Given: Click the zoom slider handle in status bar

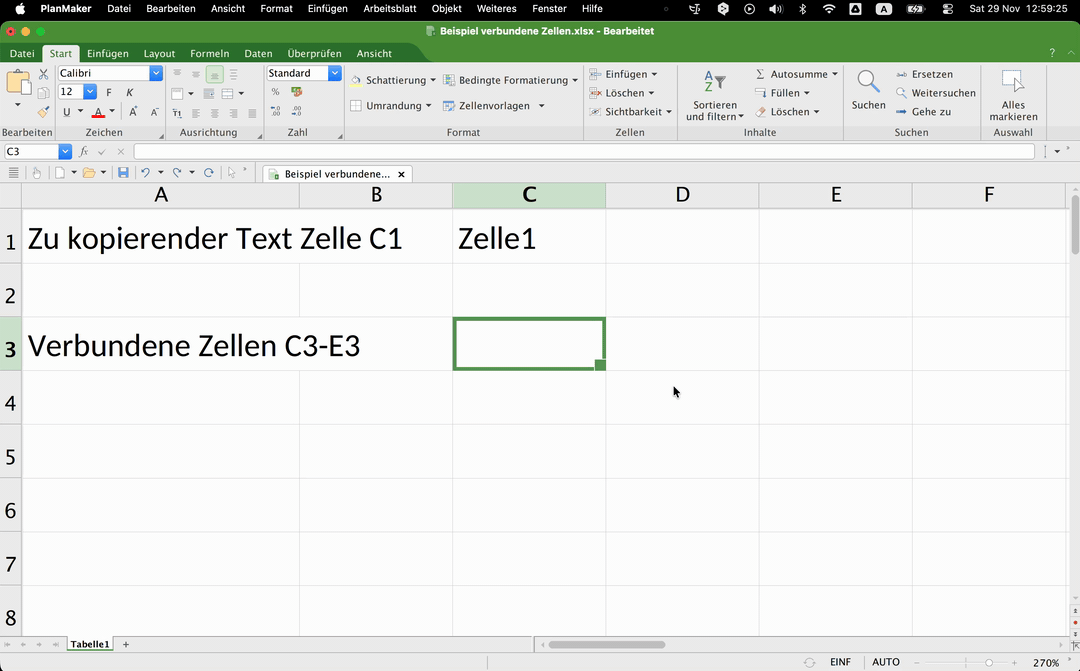Looking at the screenshot, I should click(989, 663).
